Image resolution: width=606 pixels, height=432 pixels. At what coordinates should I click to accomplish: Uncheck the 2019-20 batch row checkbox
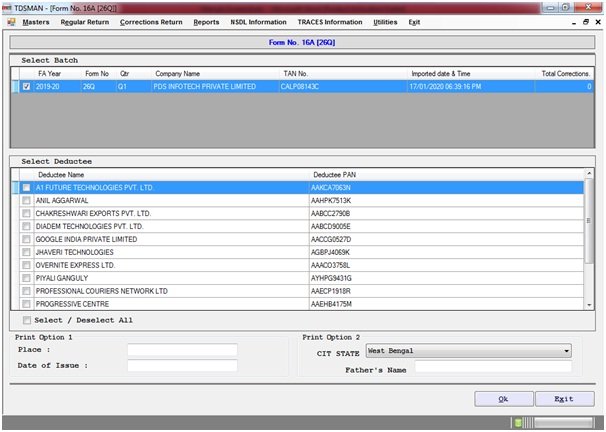(26, 87)
